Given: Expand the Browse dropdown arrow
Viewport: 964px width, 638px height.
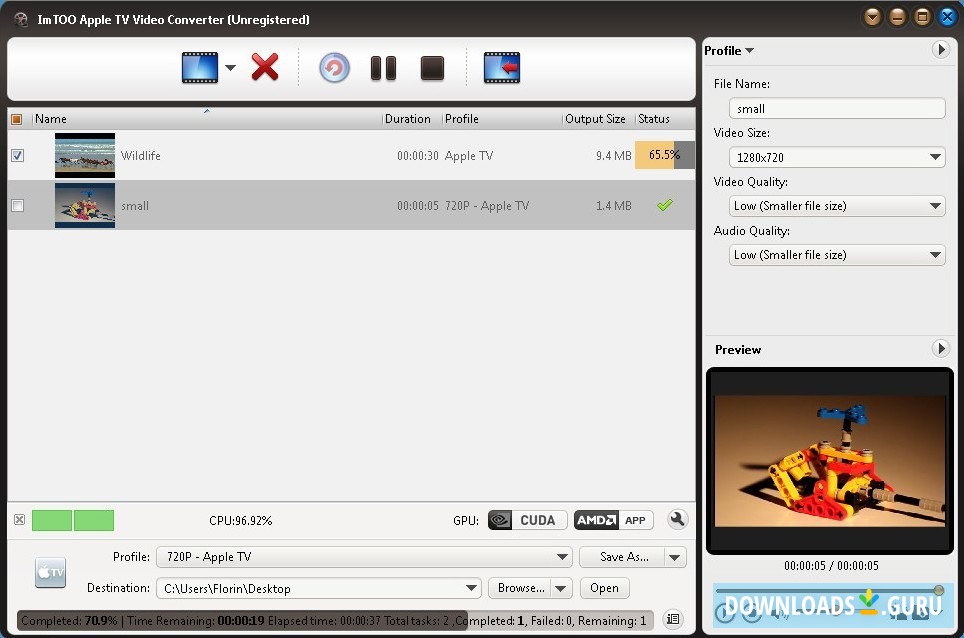Looking at the screenshot, I should [x=561, y=589].
